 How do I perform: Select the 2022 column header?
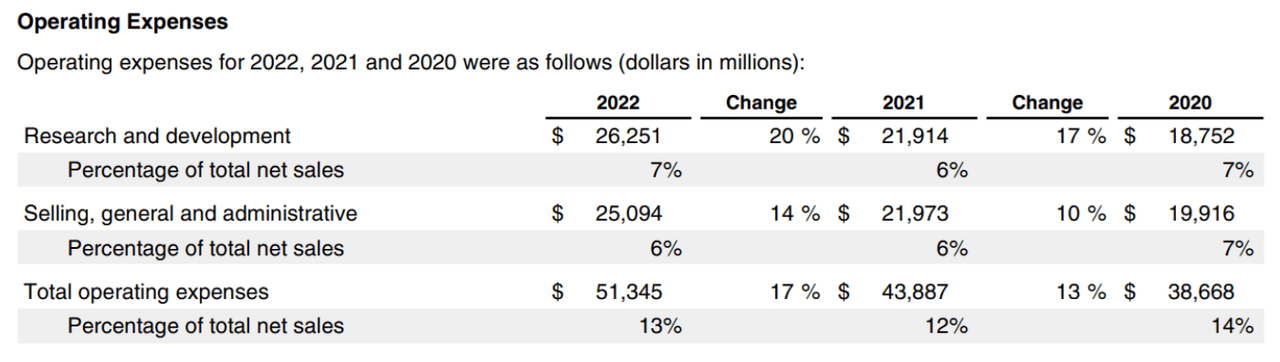click(618, 102)
